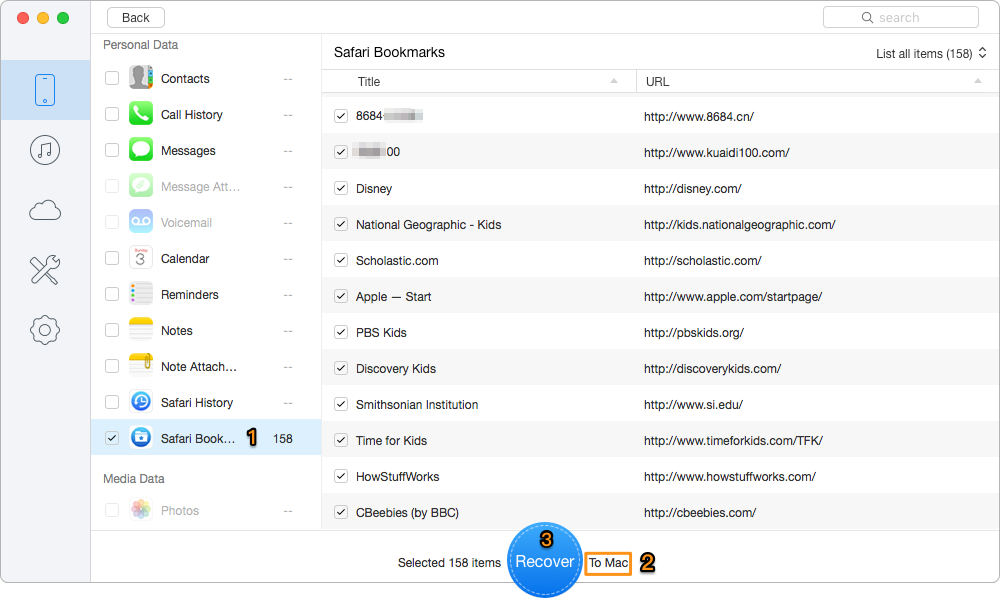Select the National Geographic - Kids row title
Image resolution: width=1000 pixels, height=608 pixels.
click(429, 225)
